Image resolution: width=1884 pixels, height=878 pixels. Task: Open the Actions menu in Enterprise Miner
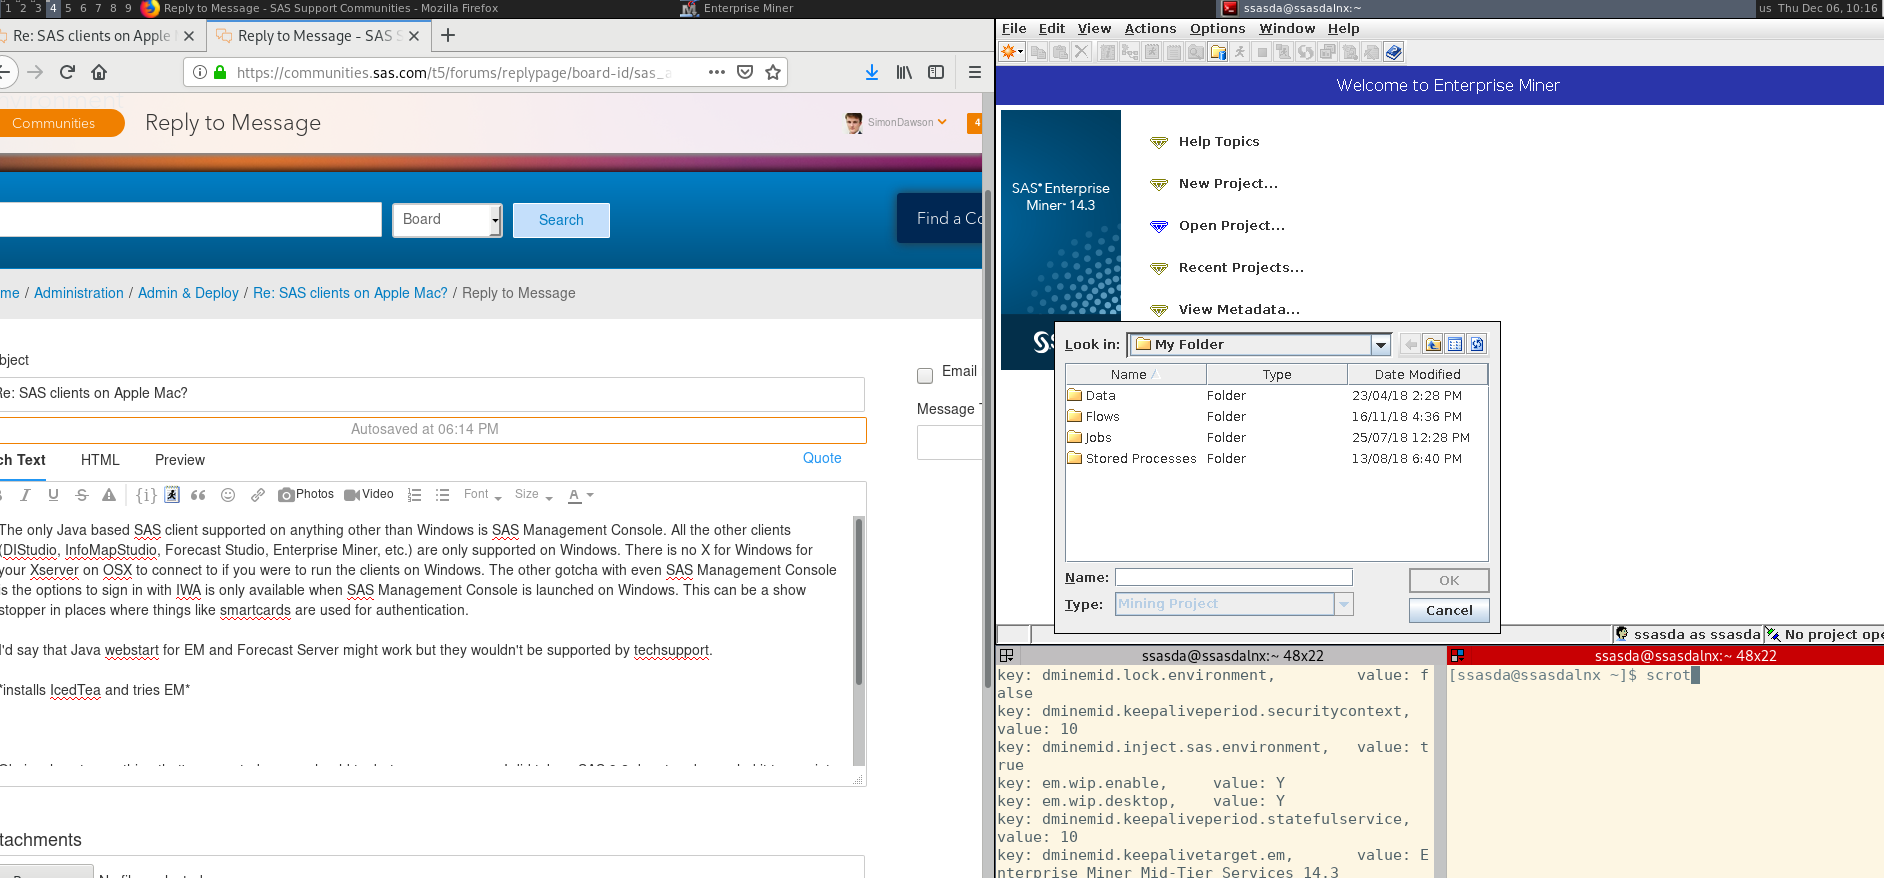pyautogui.click(x=1150, y=29)
